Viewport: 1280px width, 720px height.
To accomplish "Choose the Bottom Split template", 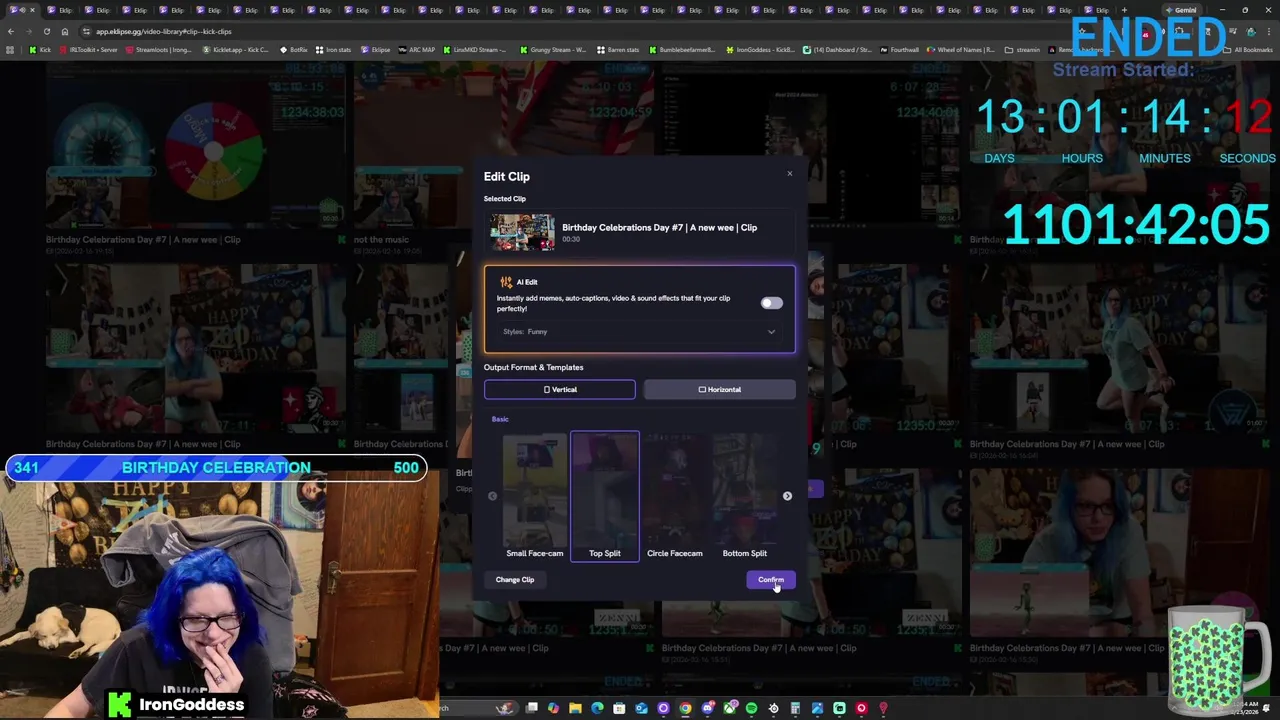I will tap(745, 496).
